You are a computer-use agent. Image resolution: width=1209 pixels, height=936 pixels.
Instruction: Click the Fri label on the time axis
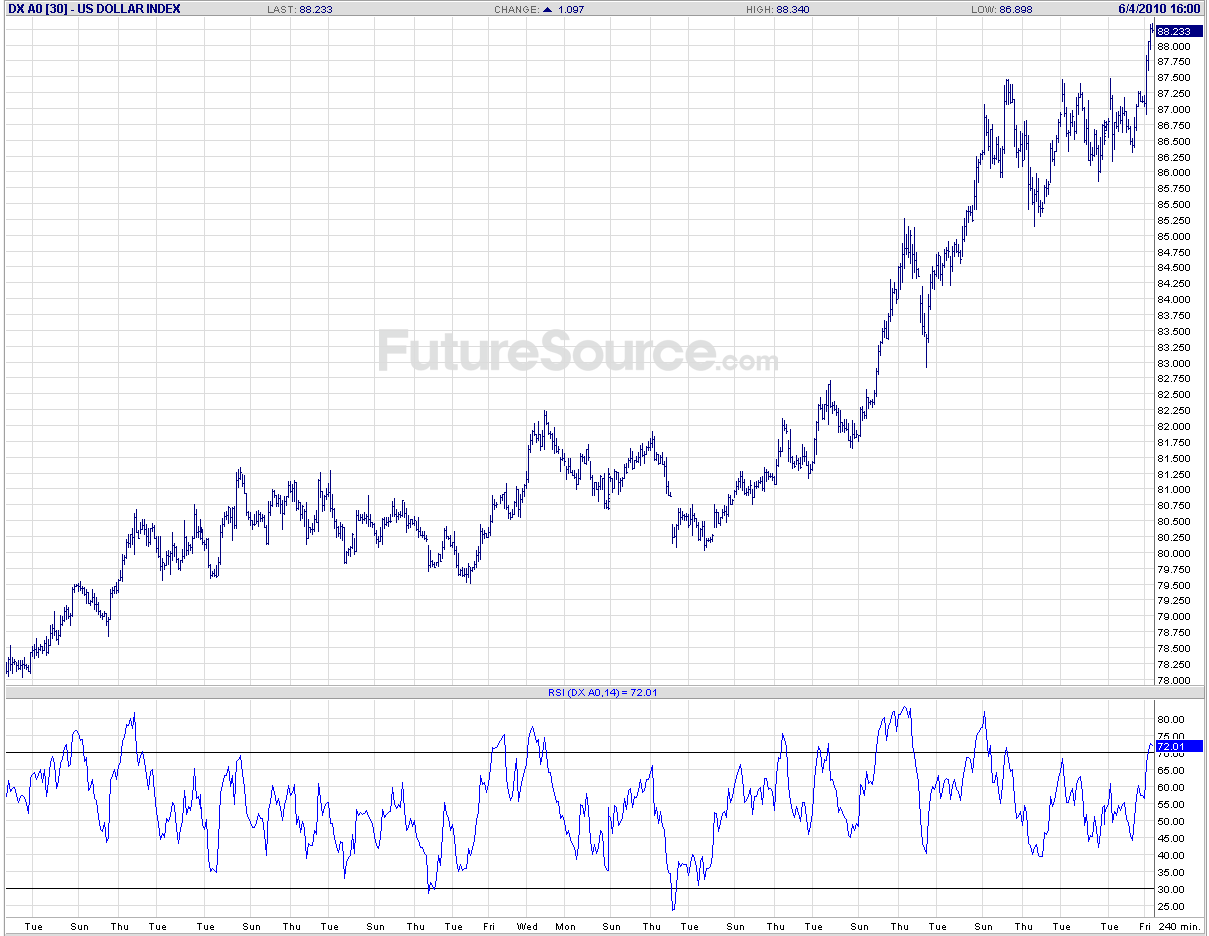(488, 926)
